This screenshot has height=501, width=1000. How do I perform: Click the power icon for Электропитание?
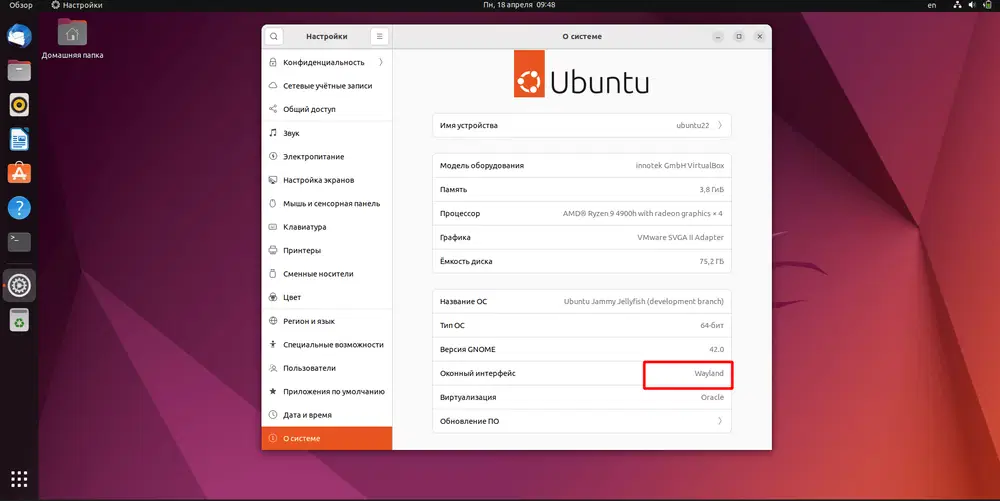(273, 156)
